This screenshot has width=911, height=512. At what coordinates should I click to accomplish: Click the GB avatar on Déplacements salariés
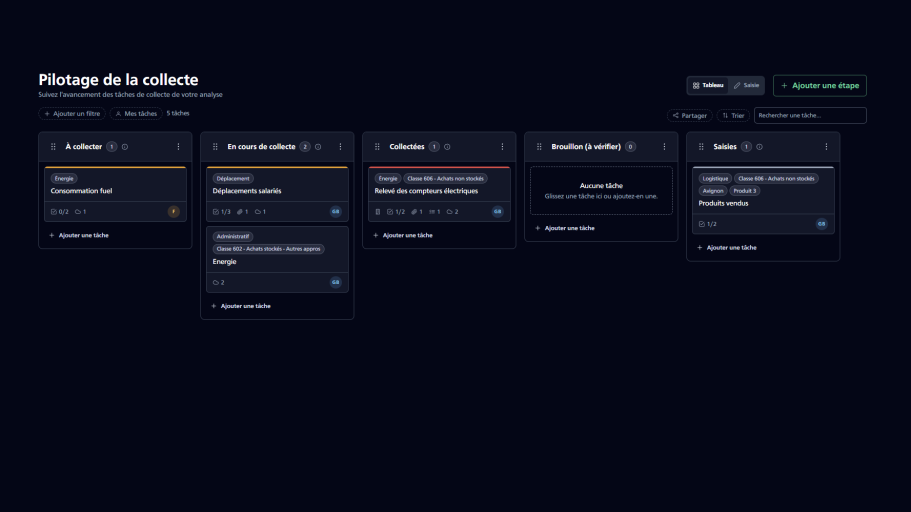point(336,212)
